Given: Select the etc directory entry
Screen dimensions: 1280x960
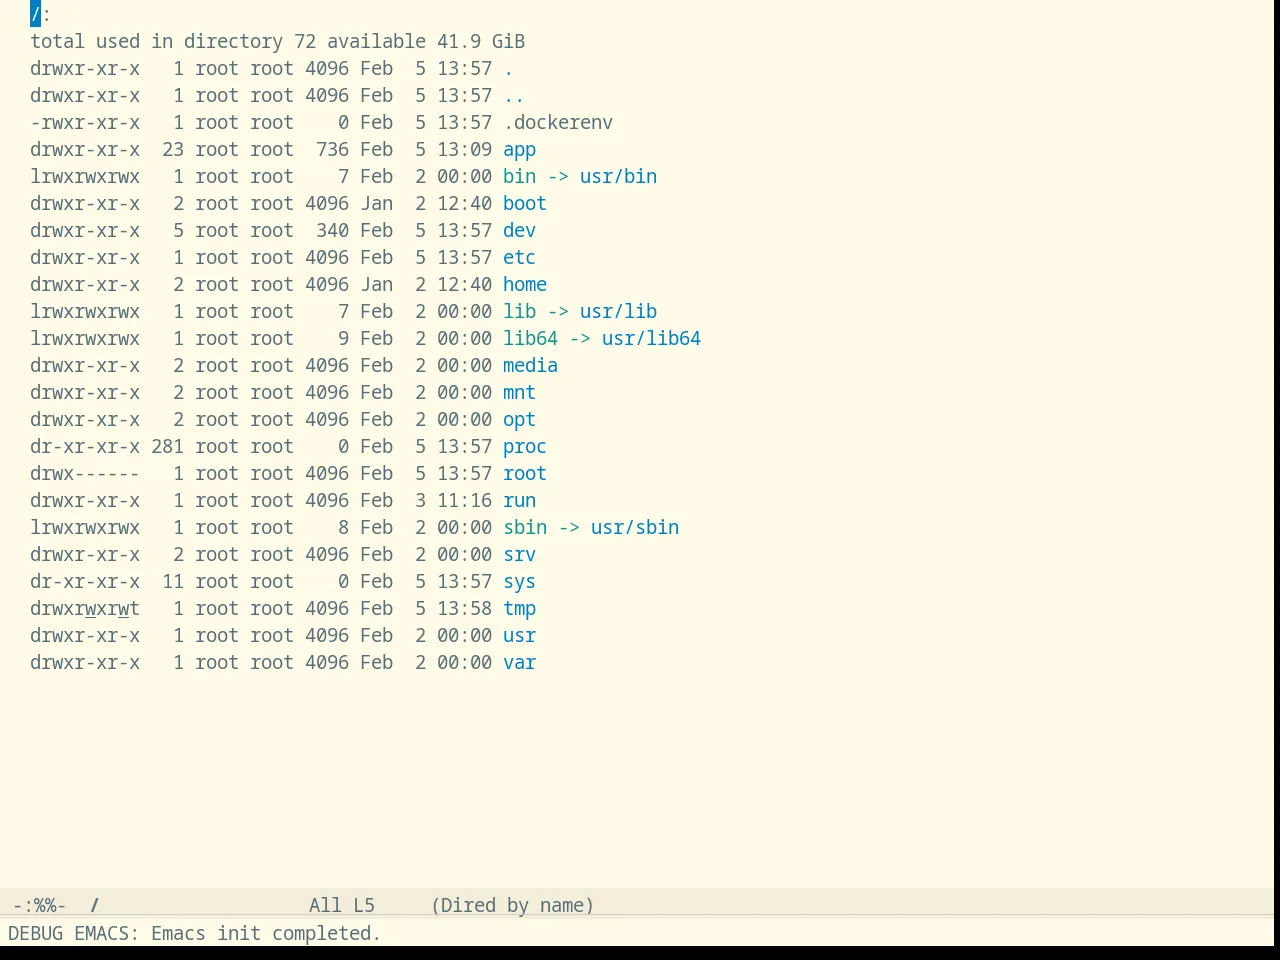Looking at the screenshot, I should [519, 258].
